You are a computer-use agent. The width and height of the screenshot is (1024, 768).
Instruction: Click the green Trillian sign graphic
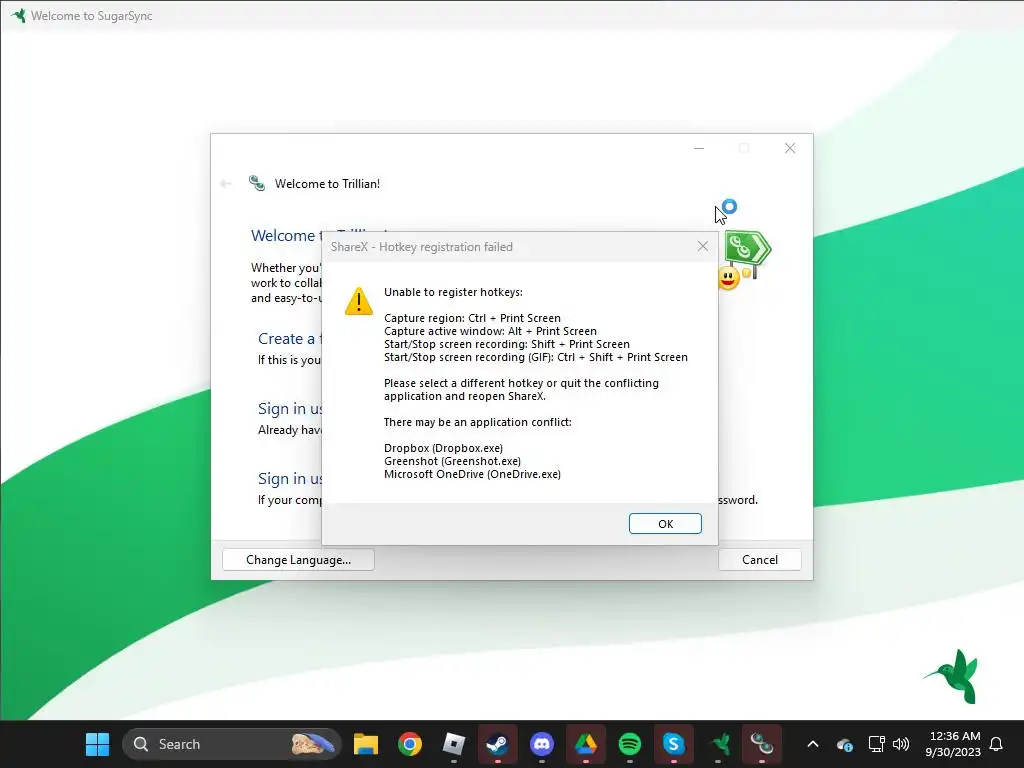point(748,249)
